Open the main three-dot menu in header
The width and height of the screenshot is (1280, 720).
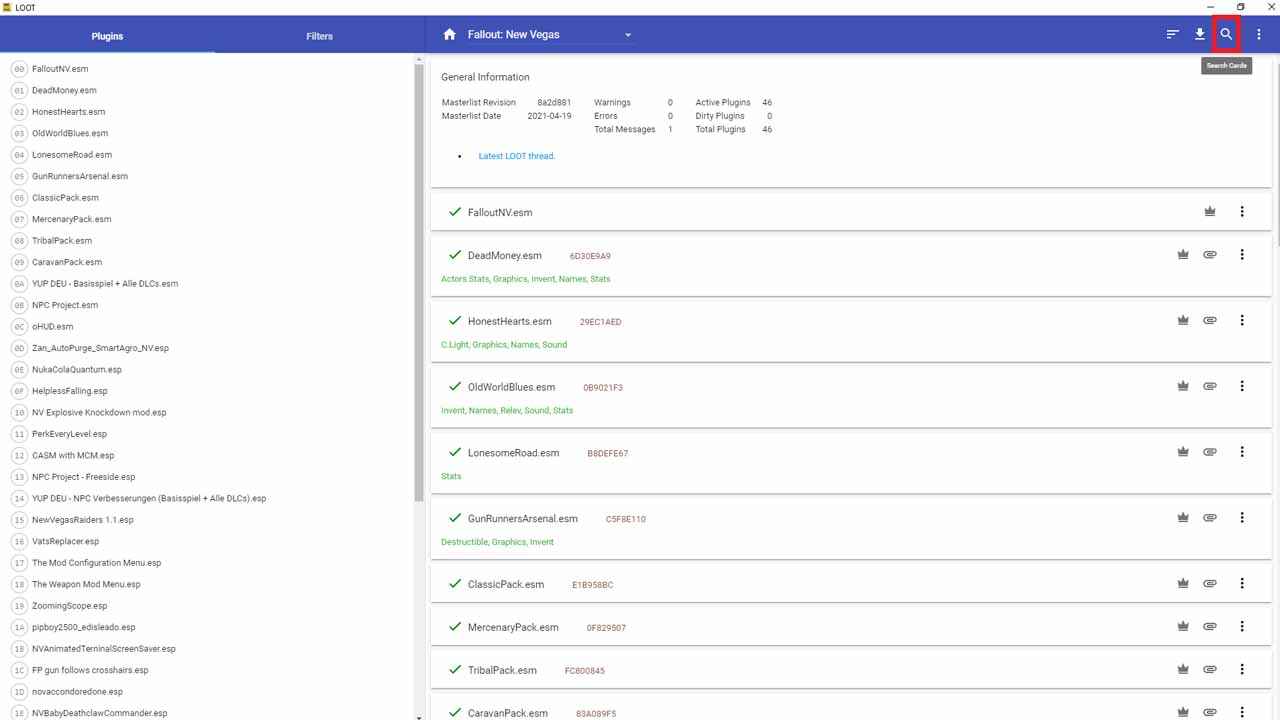(1259, 35)
